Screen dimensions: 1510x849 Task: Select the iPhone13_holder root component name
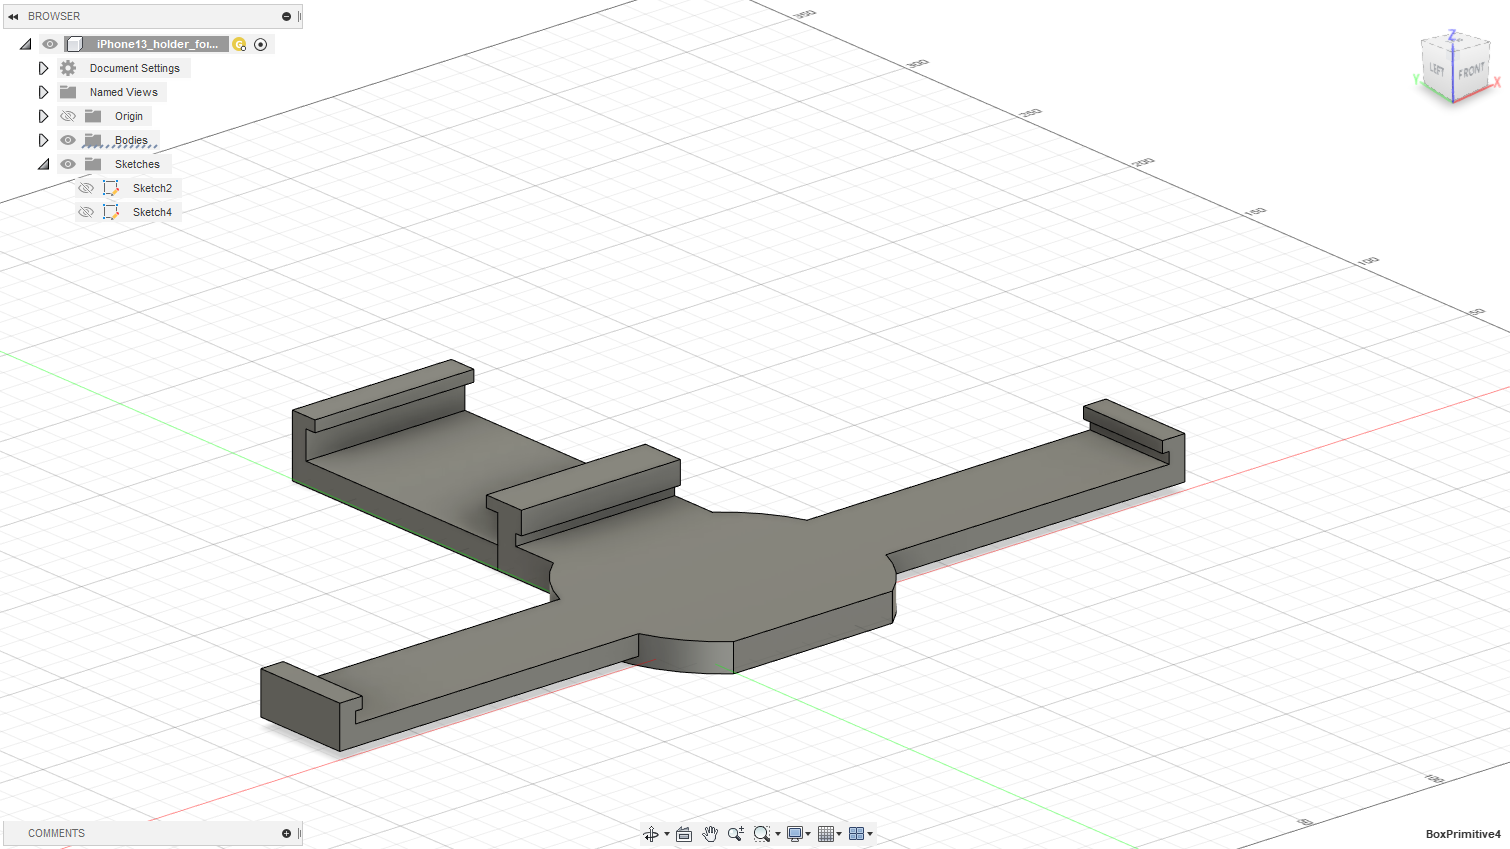tap(157, 44)
